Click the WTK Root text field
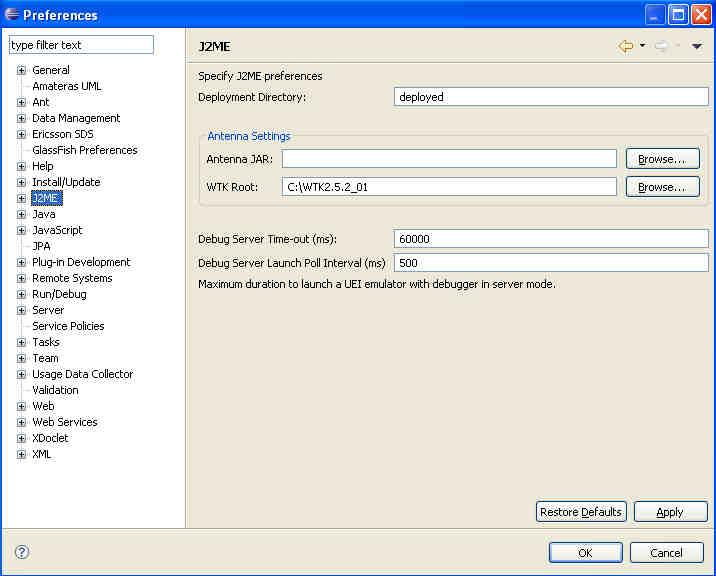 (449, 187)
